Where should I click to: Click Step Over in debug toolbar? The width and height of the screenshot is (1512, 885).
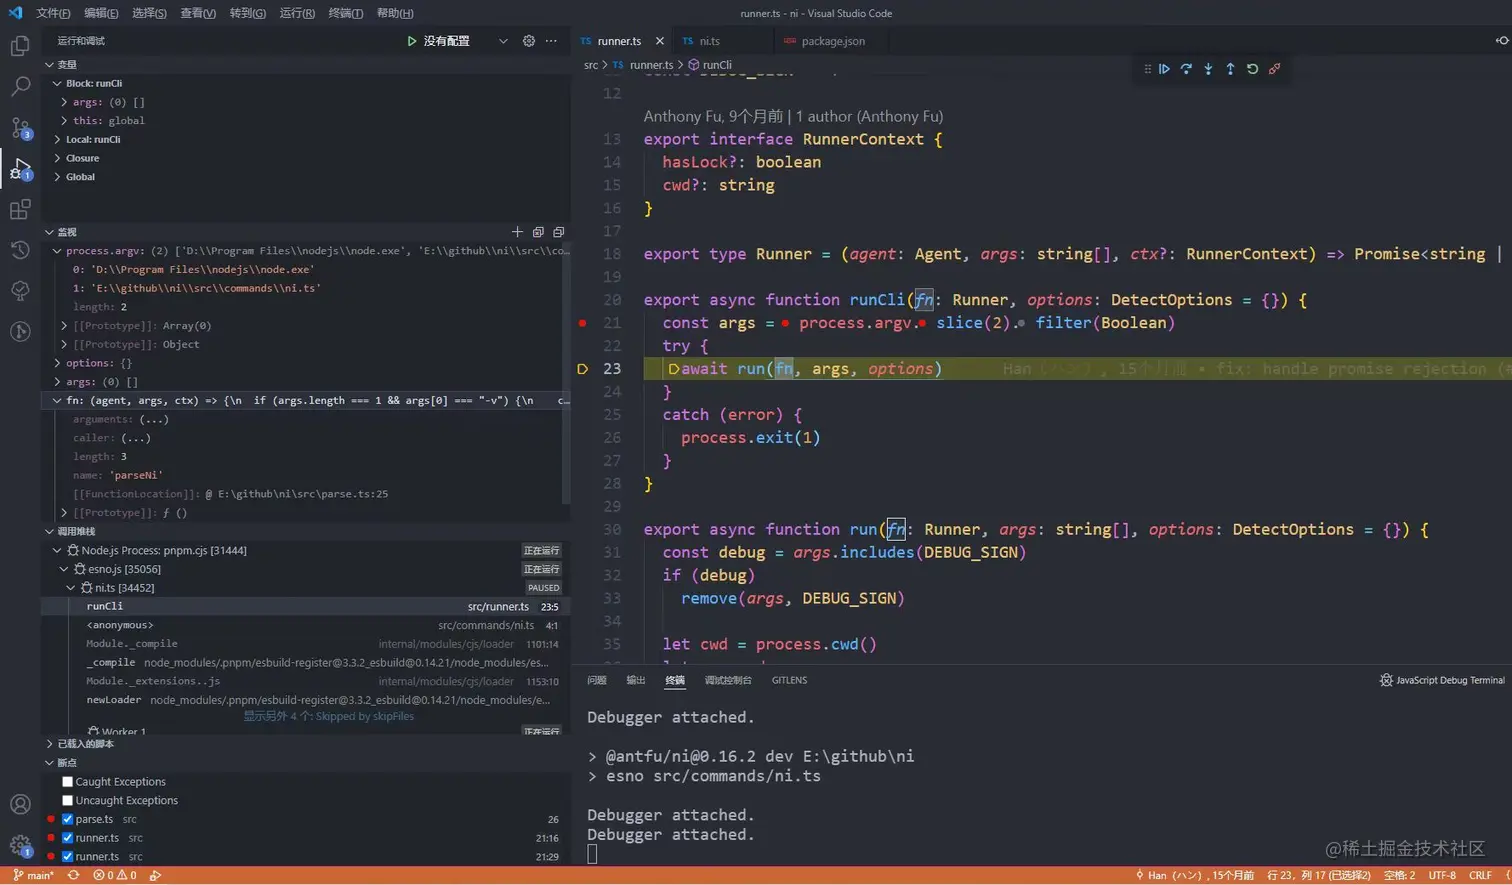point(1186,69)
